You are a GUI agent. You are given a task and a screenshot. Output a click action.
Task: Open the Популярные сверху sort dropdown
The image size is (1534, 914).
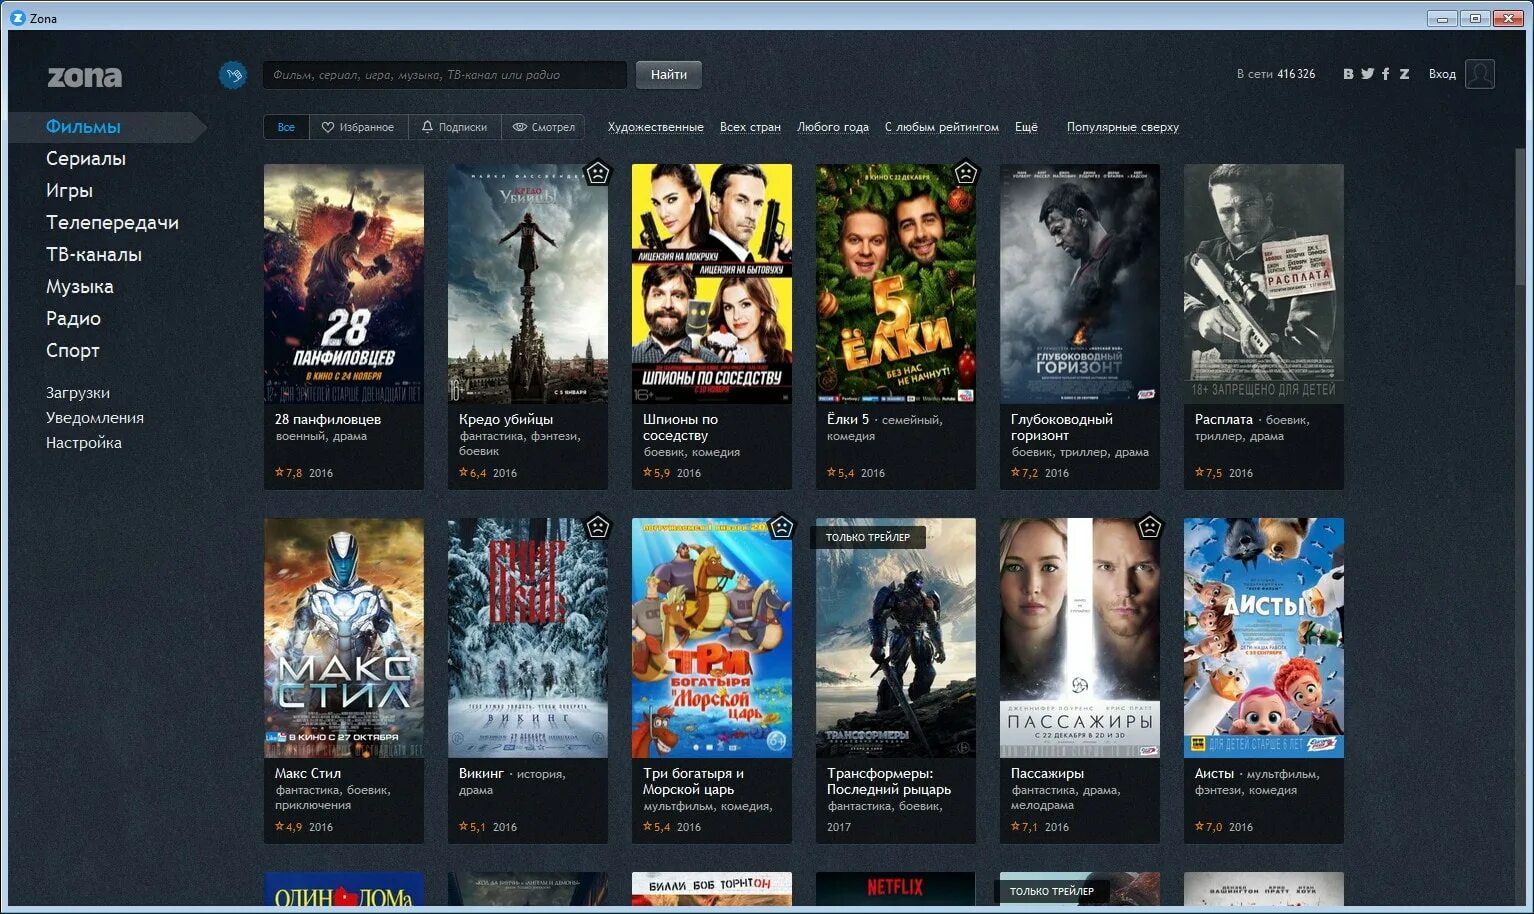click(x=1122, y=127)
